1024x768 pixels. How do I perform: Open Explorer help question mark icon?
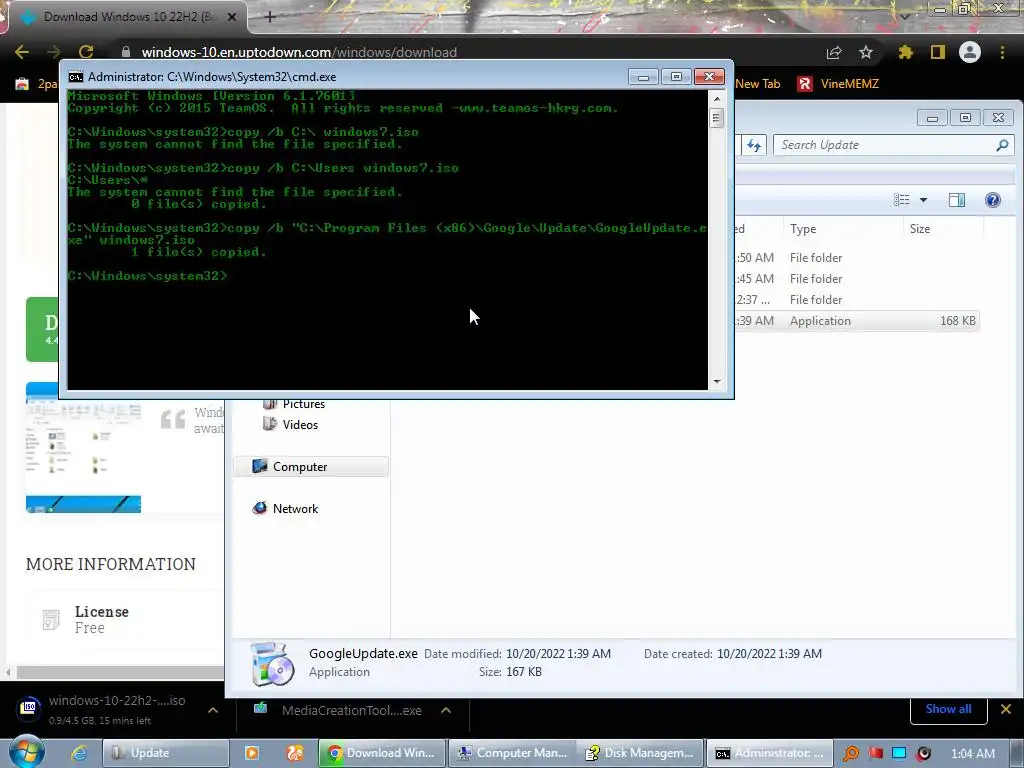point(993,200)
